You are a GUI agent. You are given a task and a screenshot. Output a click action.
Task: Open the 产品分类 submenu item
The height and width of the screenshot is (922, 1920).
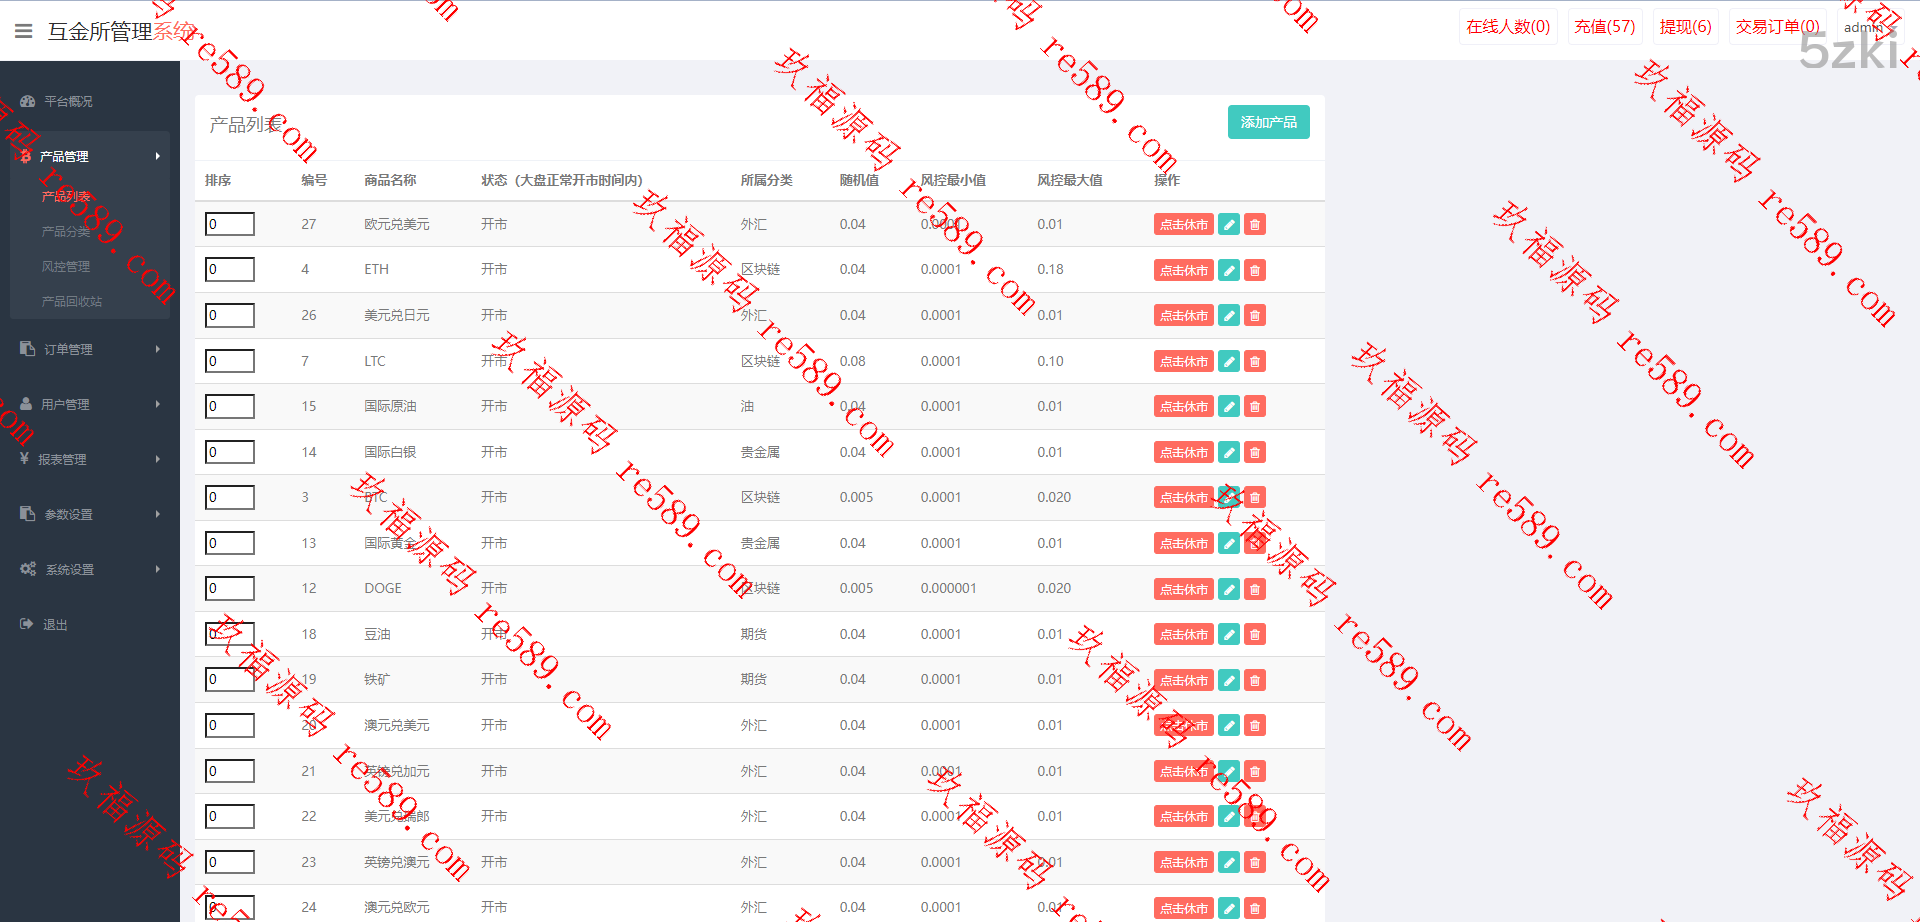point(66,231)
